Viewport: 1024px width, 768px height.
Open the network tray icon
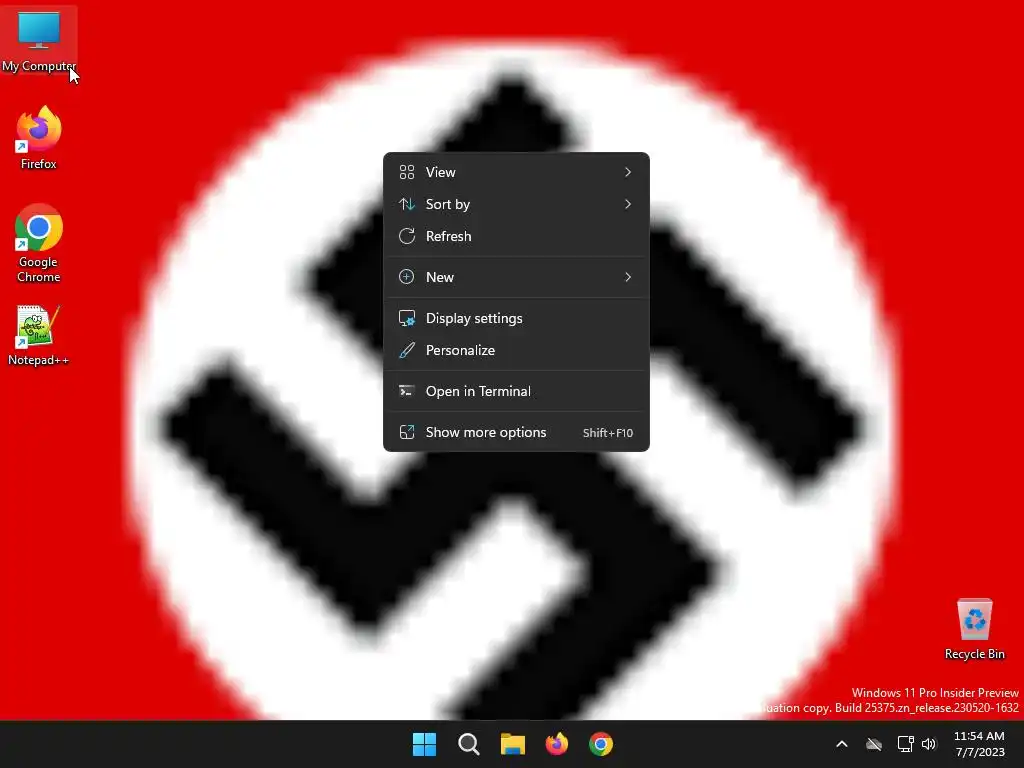(x=905, y=744)
